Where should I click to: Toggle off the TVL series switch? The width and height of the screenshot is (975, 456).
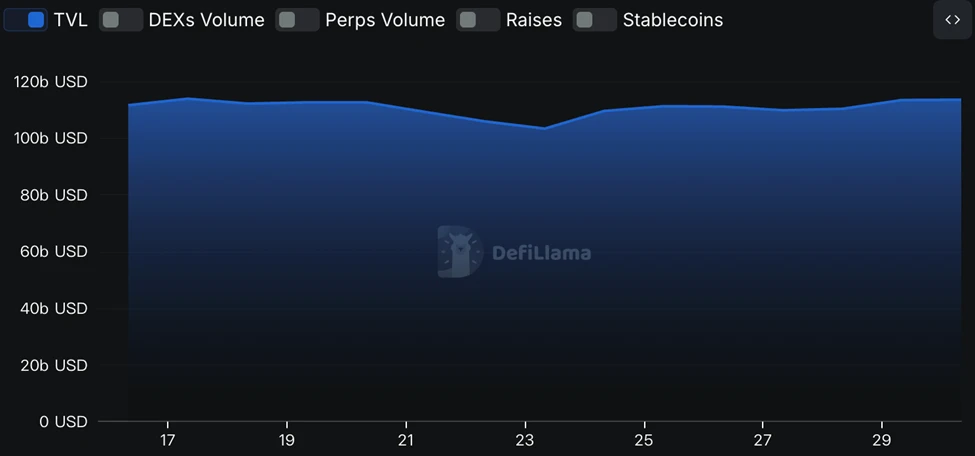click(x=26, y=20)
